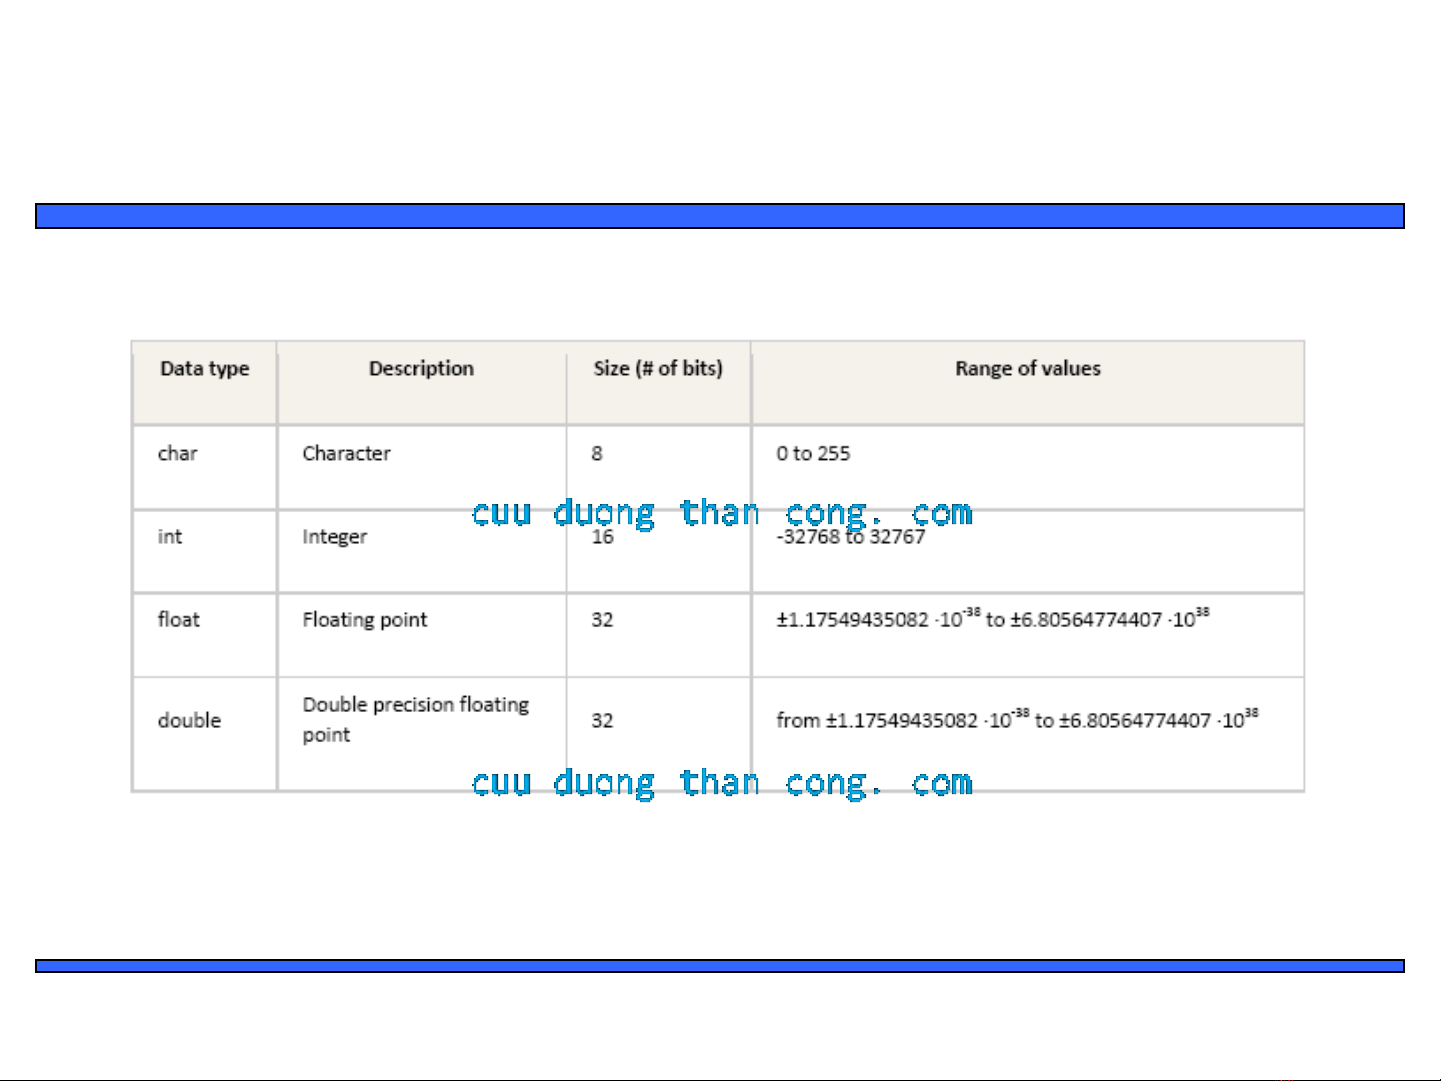Click the "Size (# of bits)" header
This screenshot has height=1081, width=1441.
coord(657,369)
